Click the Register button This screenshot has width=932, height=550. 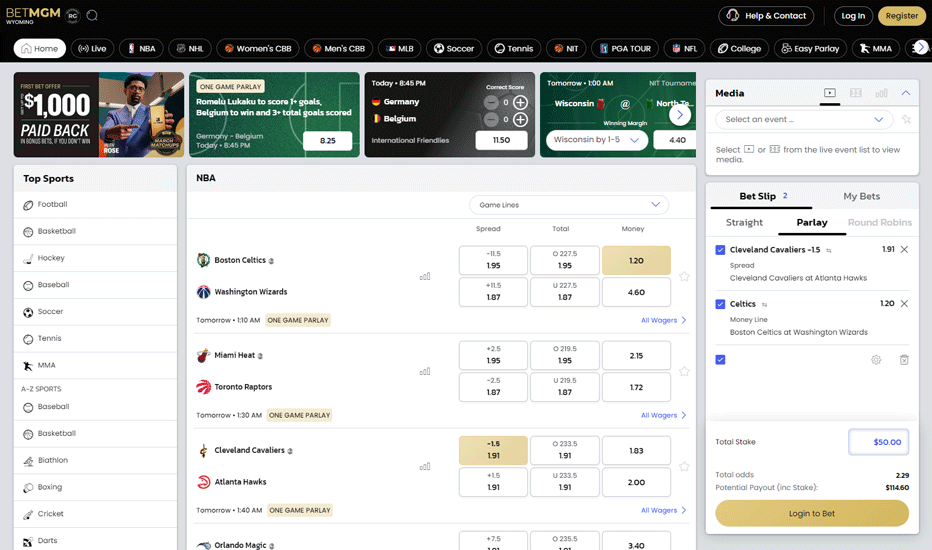click(x=902, y=16)
